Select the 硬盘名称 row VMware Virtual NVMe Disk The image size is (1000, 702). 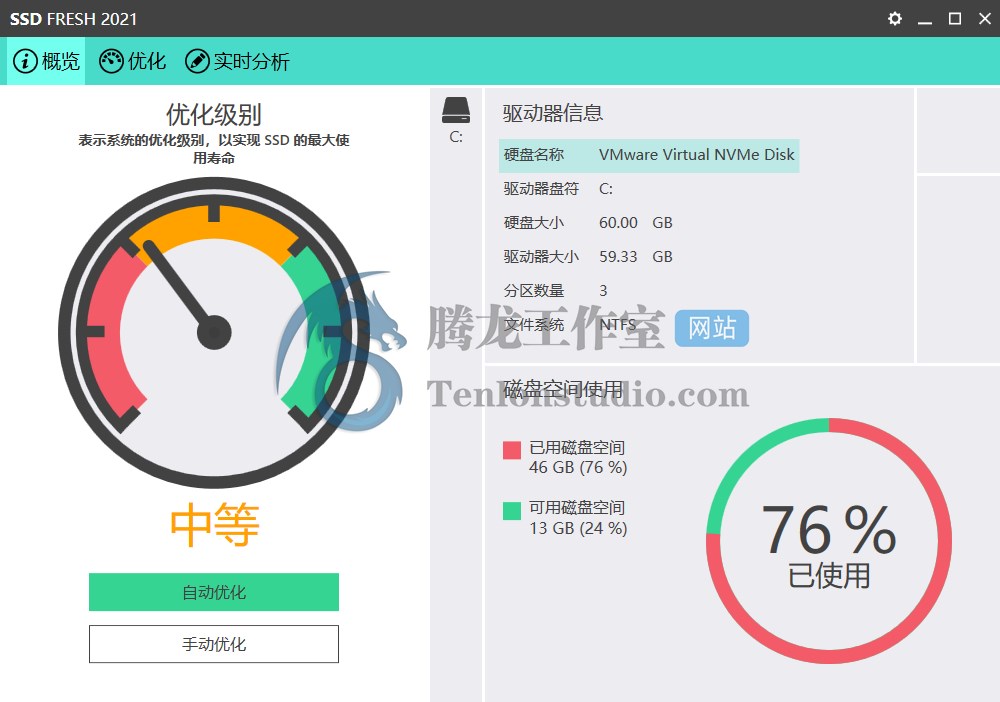(649, 155)
